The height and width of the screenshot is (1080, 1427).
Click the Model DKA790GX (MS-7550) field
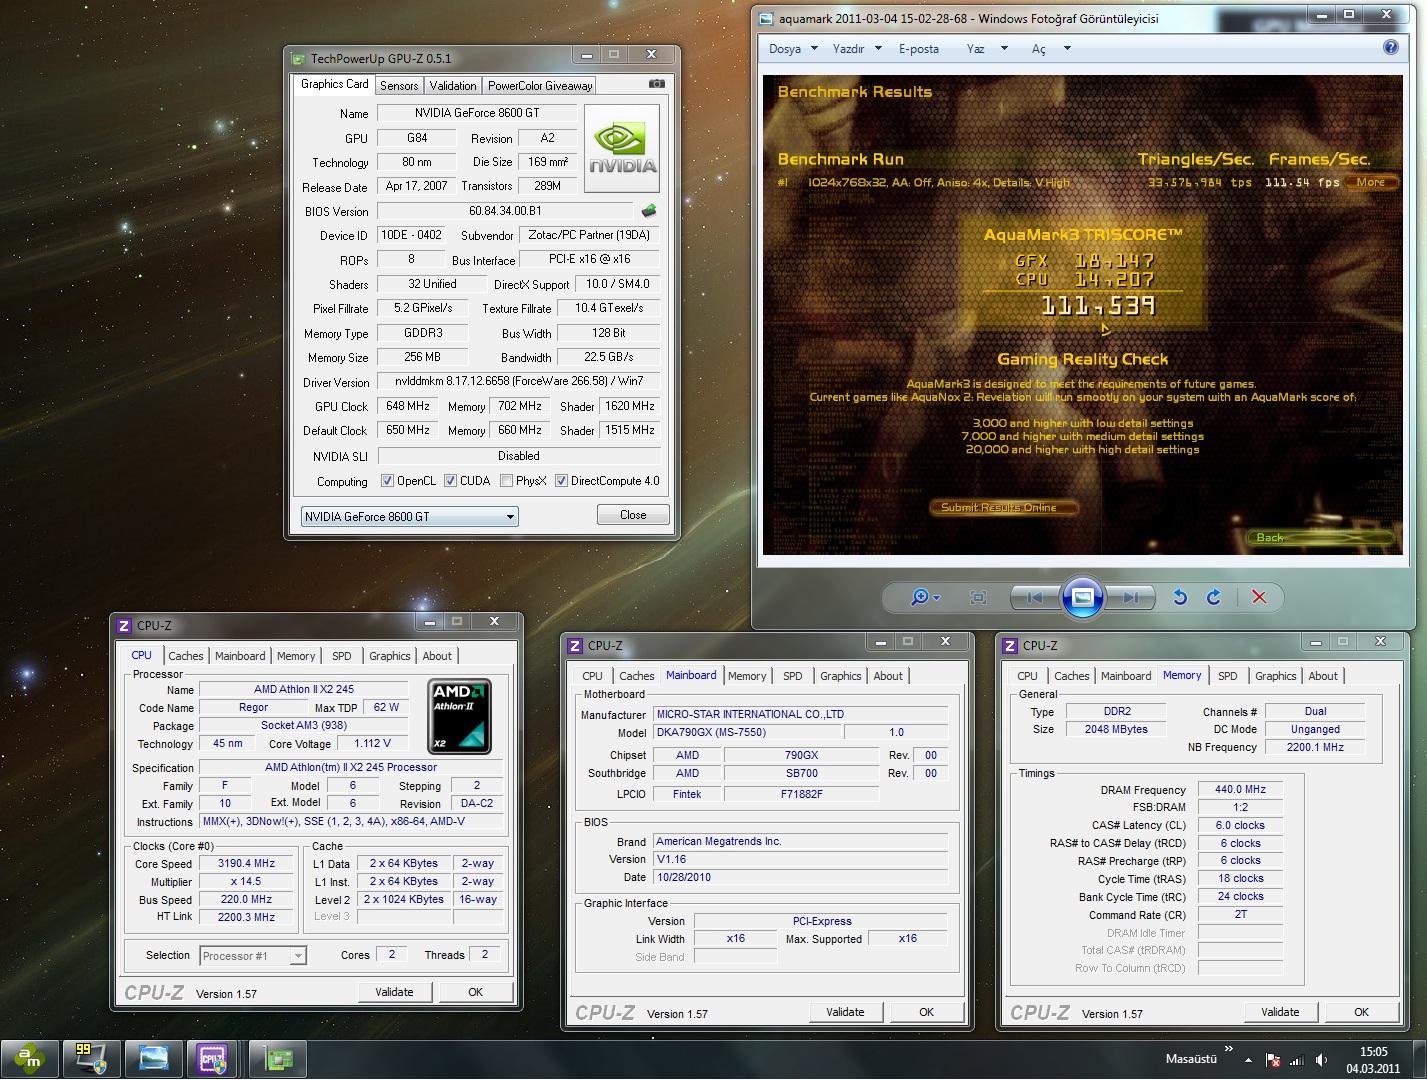coord(748,733)
